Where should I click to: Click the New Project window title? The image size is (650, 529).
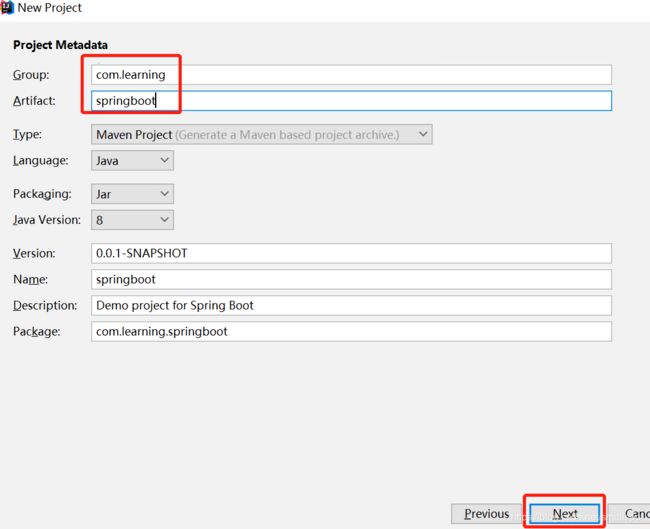coord(50,7)
